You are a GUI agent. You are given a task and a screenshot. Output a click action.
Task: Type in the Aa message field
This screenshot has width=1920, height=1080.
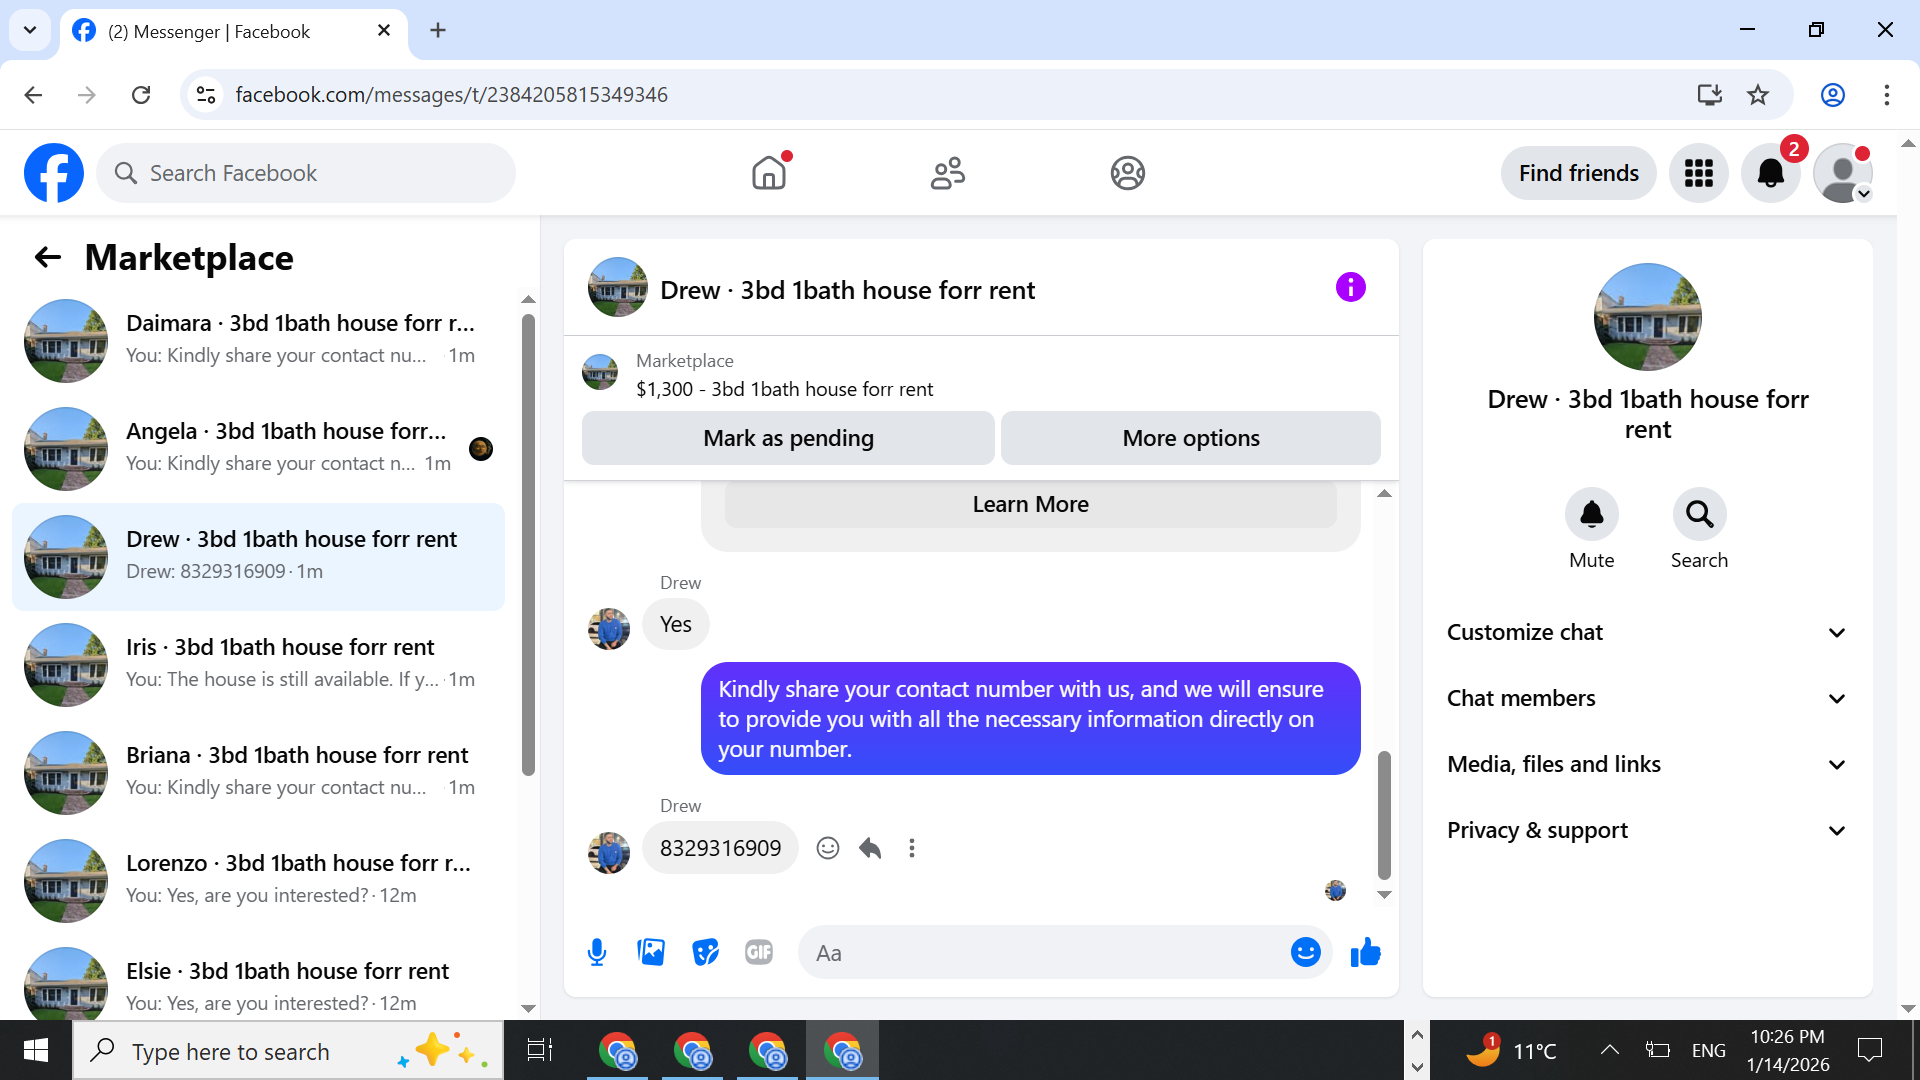tap(1040, 953)
